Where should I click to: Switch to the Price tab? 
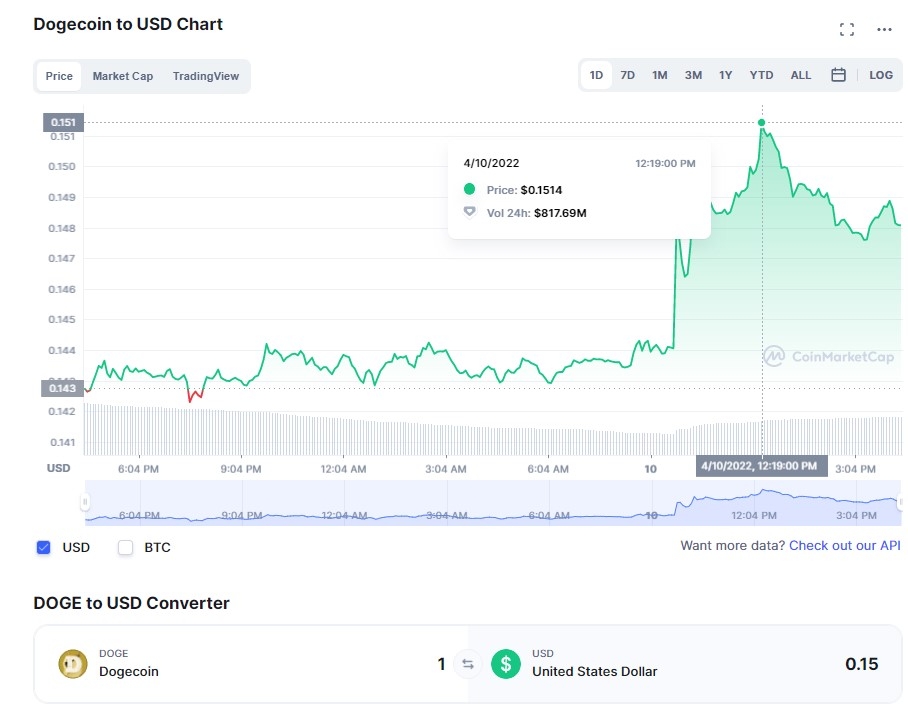[59, 76]
